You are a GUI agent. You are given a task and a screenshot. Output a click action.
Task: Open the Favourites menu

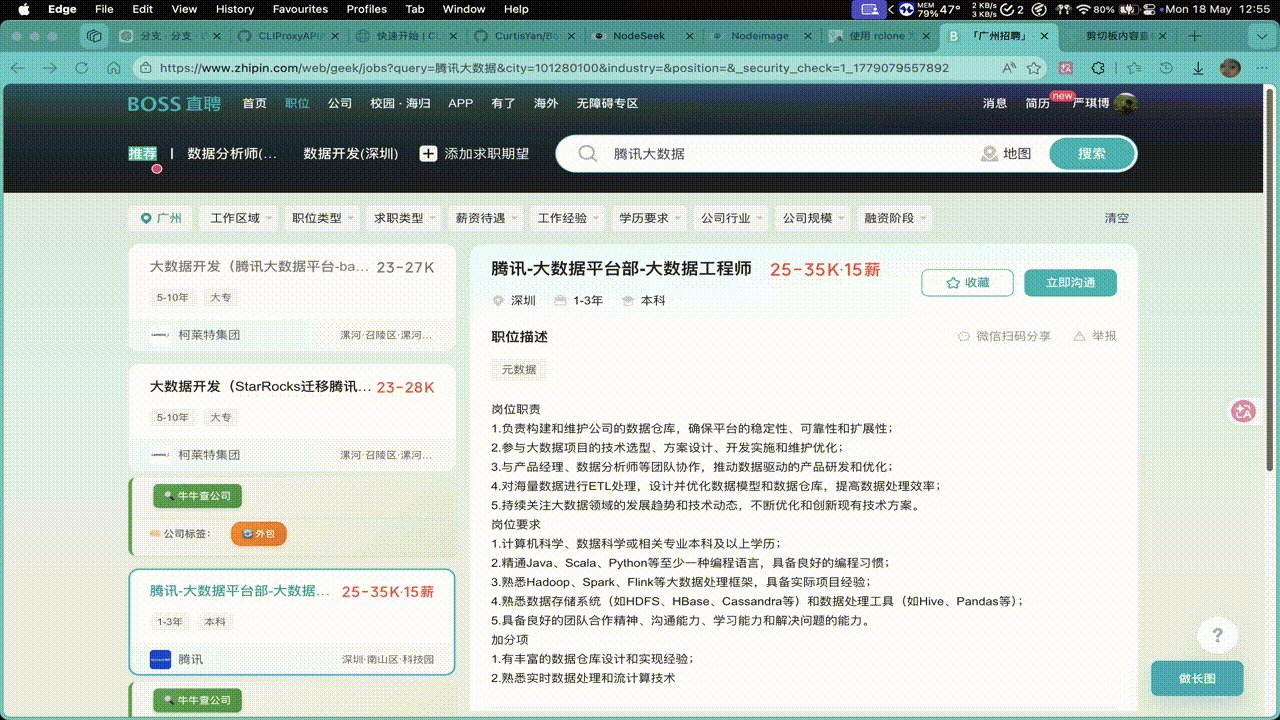pos(300,9)
